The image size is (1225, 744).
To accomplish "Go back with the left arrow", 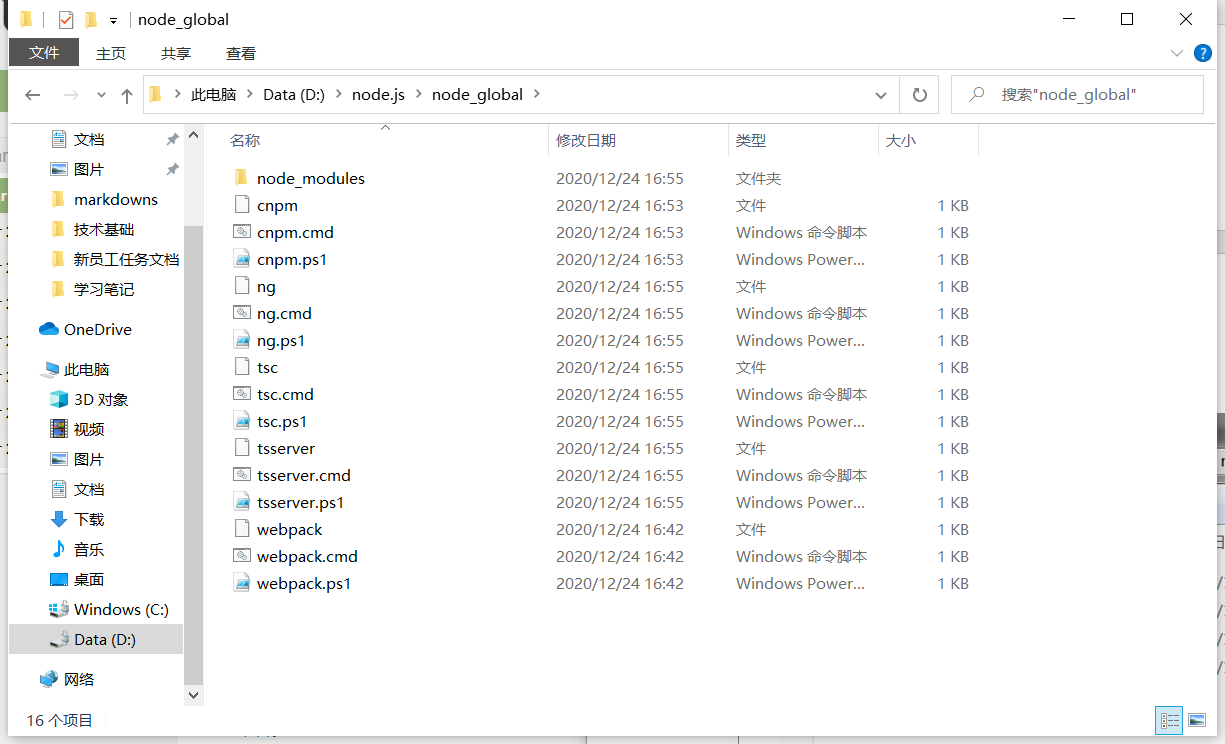I will coord(33,95).
